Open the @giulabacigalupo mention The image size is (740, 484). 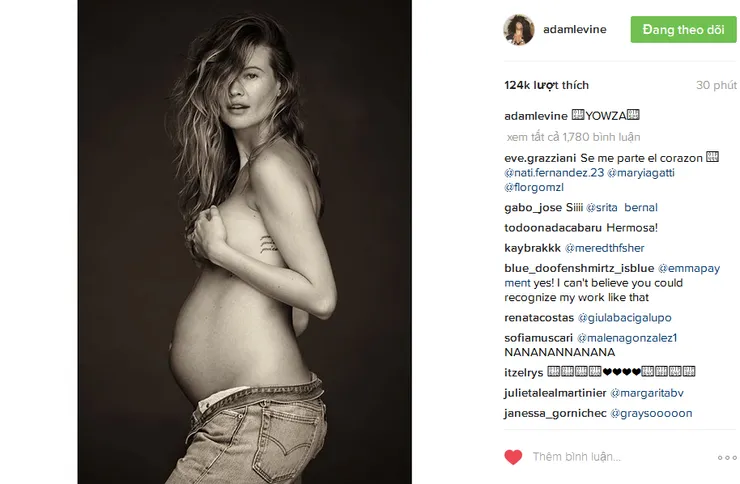click(x=625, y=318)
